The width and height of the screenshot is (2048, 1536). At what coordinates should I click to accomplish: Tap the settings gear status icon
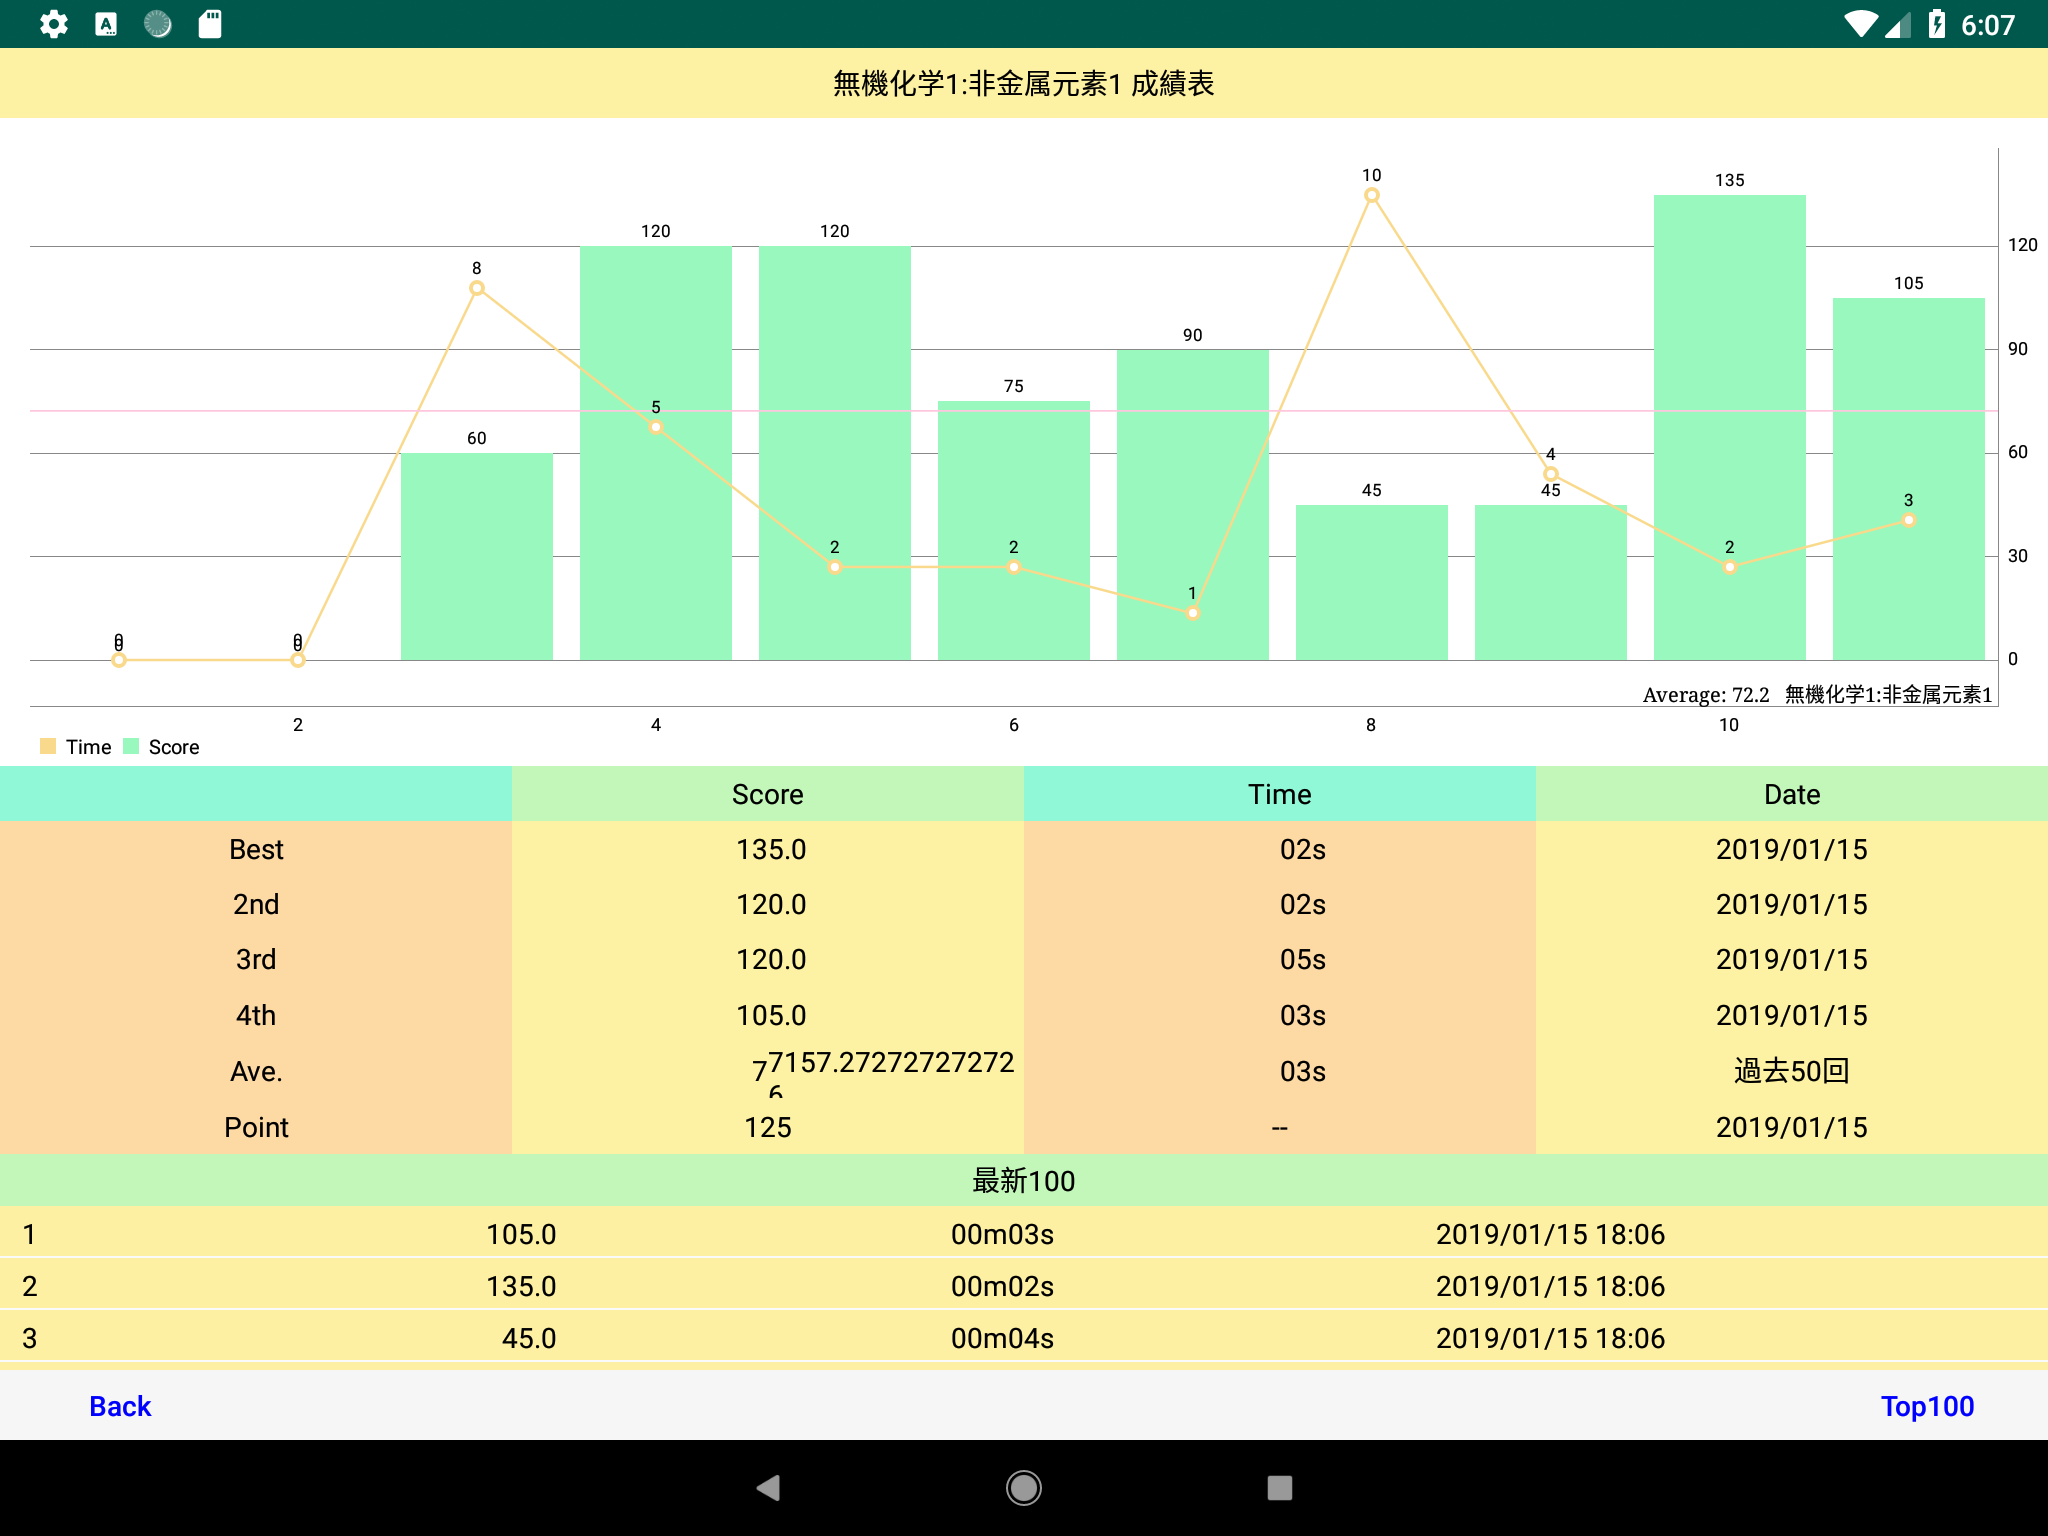54,24
